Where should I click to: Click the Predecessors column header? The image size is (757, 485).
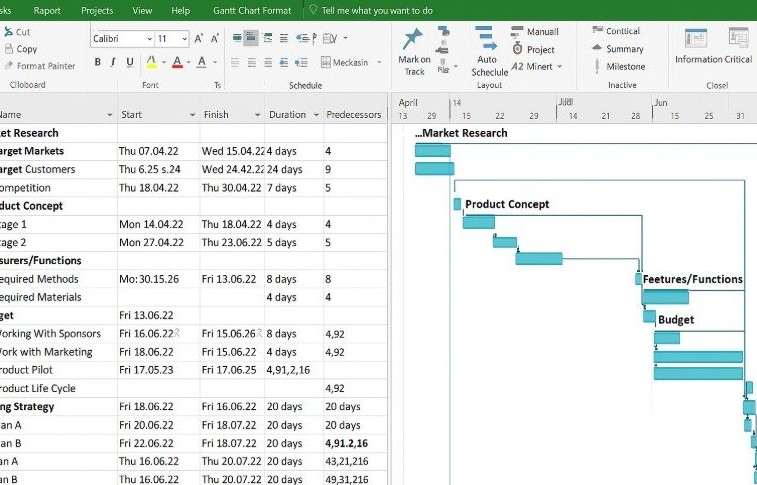pyautogui.click(x=354, y=115)
